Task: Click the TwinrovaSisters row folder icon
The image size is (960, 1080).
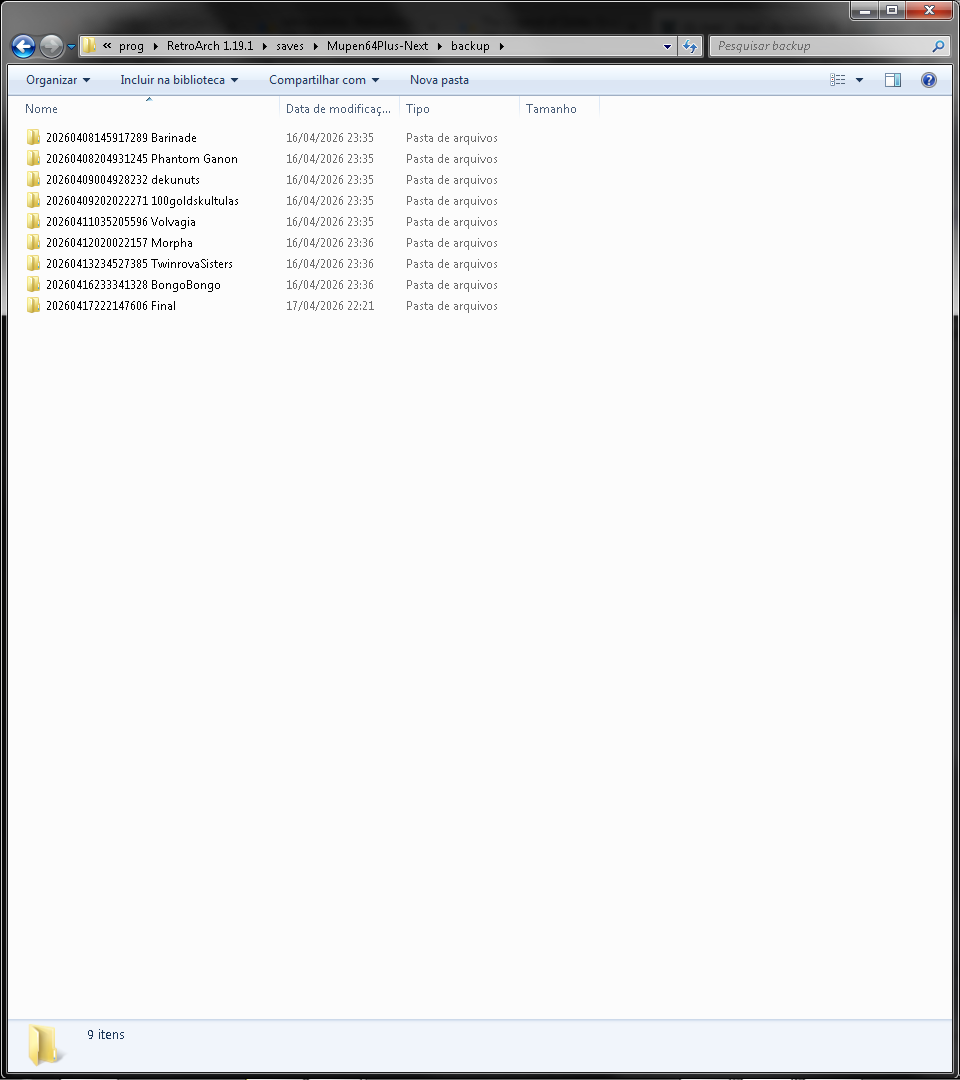Action: [34, 263]
